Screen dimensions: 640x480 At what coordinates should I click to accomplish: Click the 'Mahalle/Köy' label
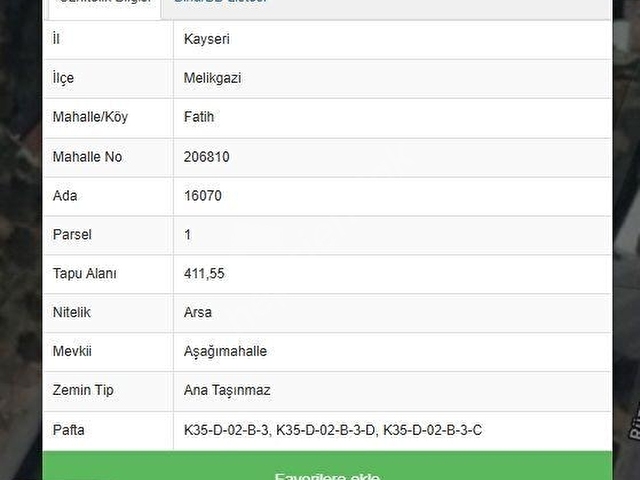90,117
